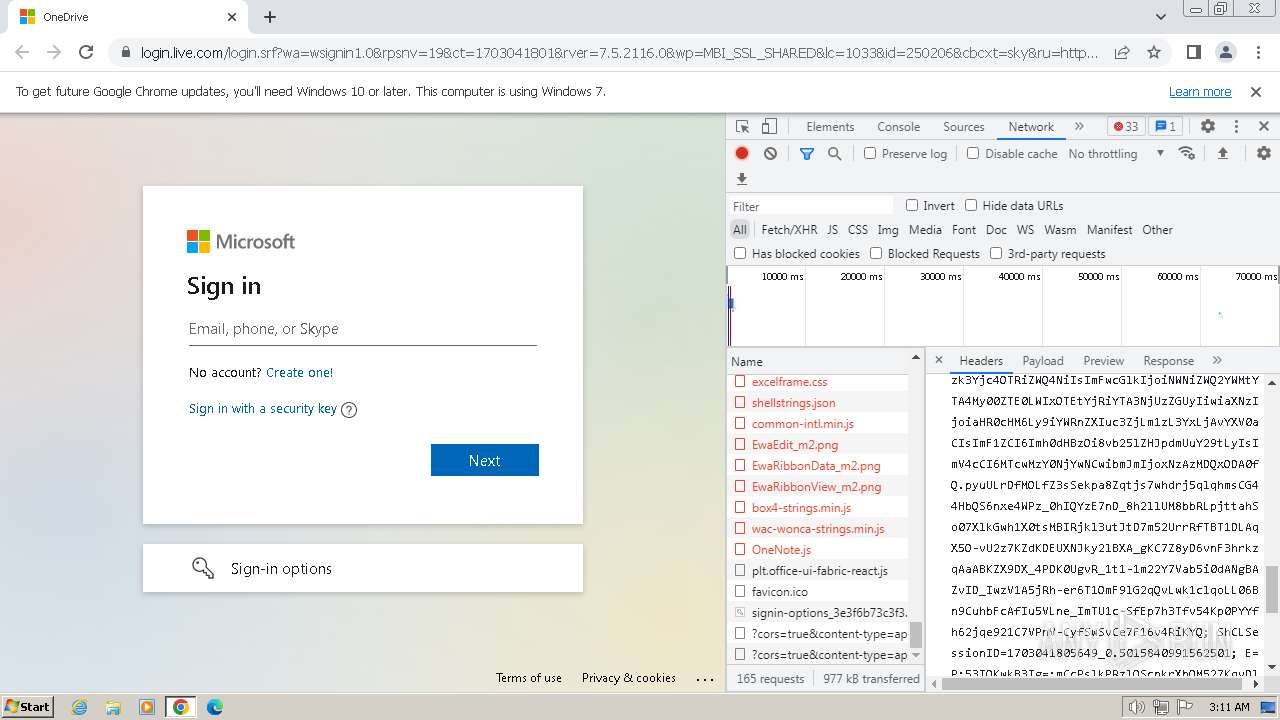Switch to the Console panel
1280x720 pixels.
coord(898,127)
